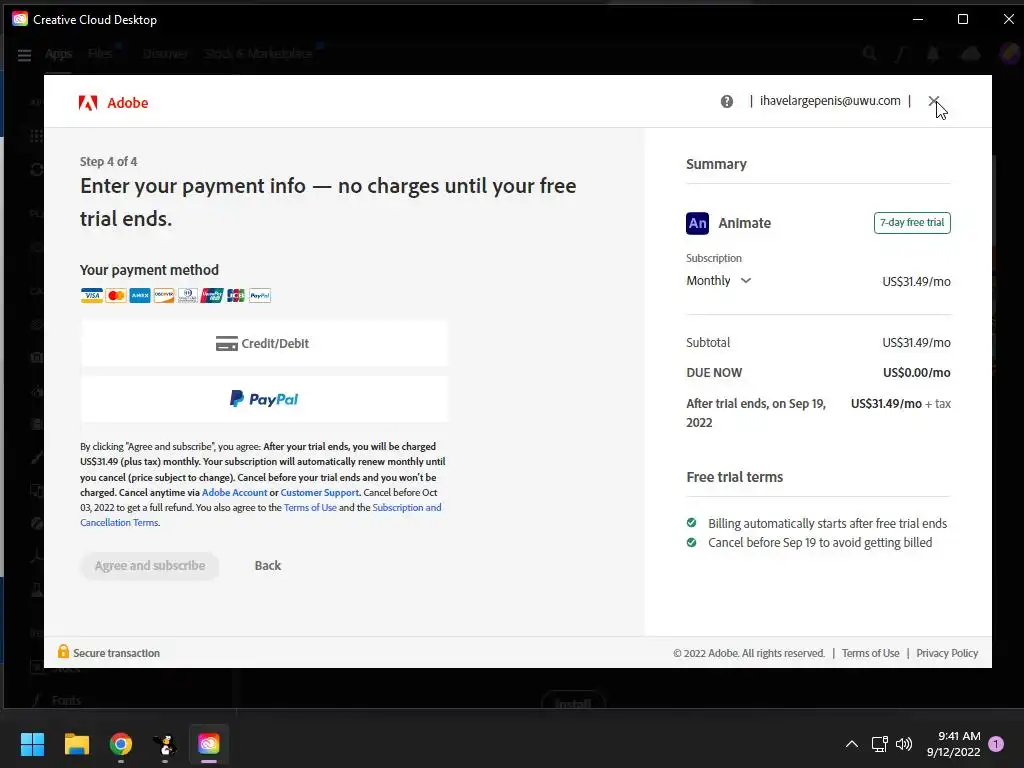Open the Customer Support link
The image size is (1024, 768).
(319, 492)
